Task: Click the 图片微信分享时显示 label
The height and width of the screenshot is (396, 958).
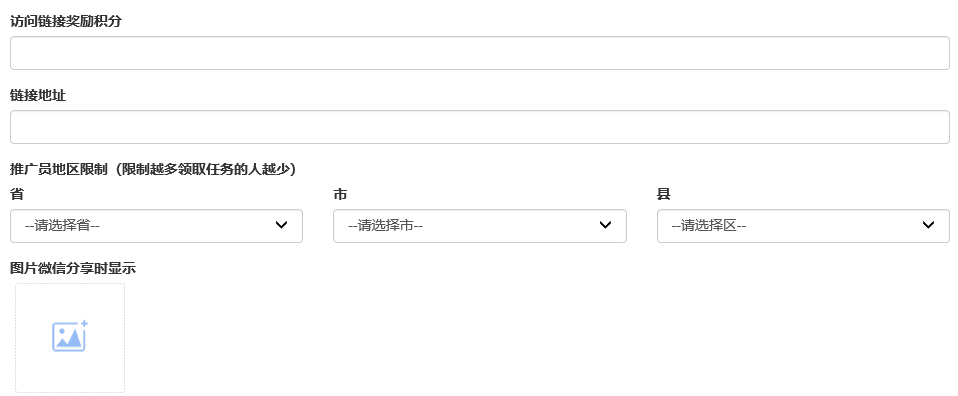Action: [73, 268]
